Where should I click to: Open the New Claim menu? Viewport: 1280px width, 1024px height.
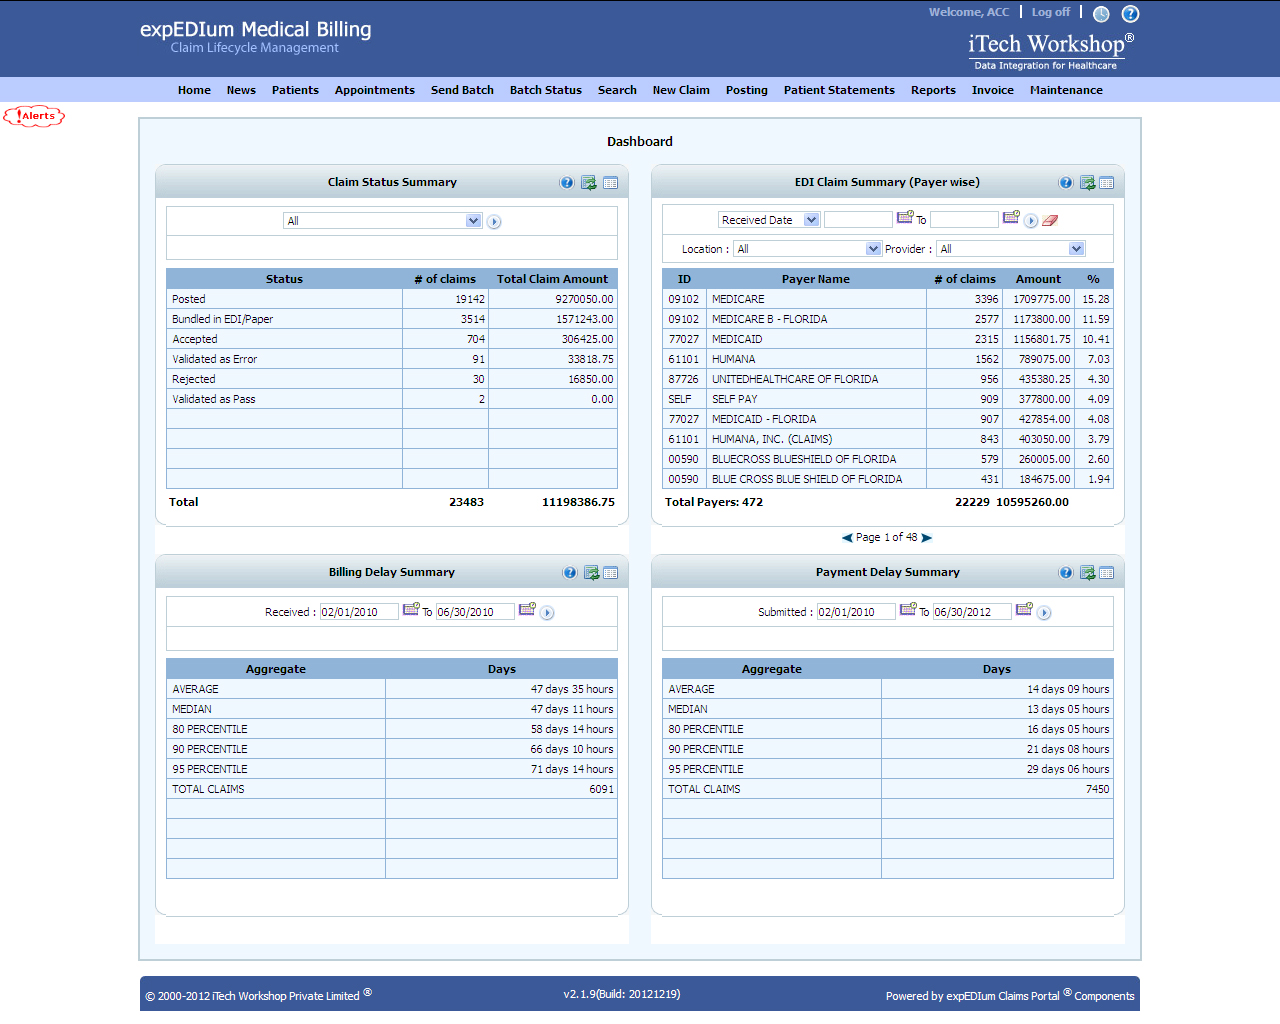click(x=681, y=90)
